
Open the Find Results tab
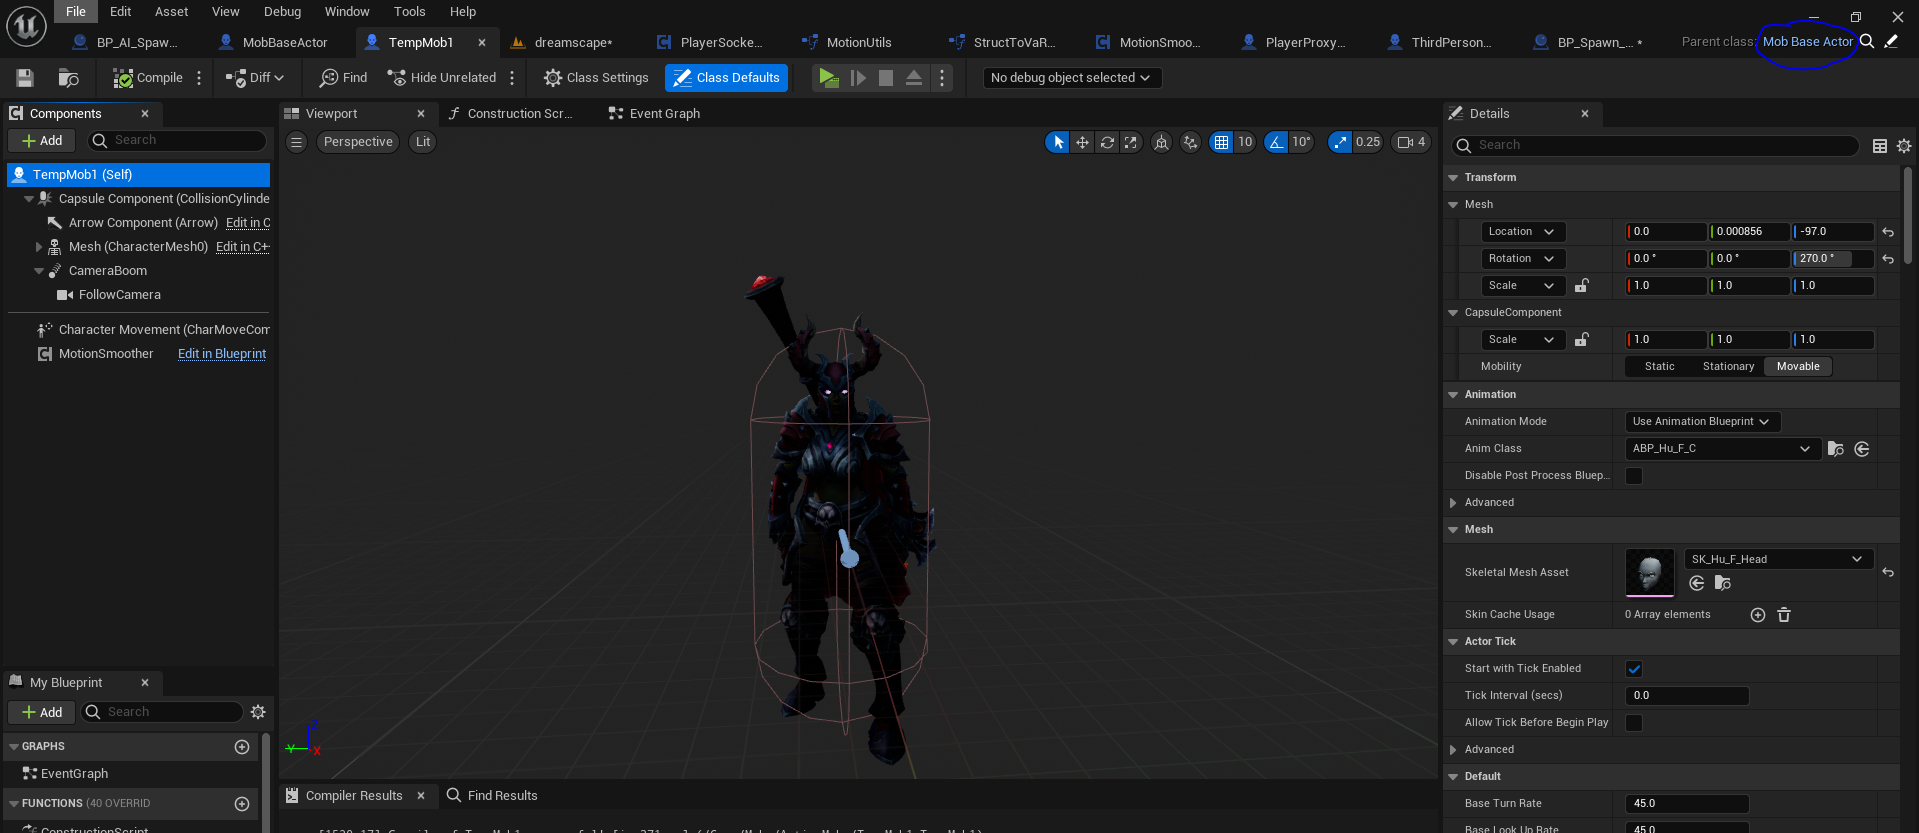pyautogui.click(x=493, y=796)
